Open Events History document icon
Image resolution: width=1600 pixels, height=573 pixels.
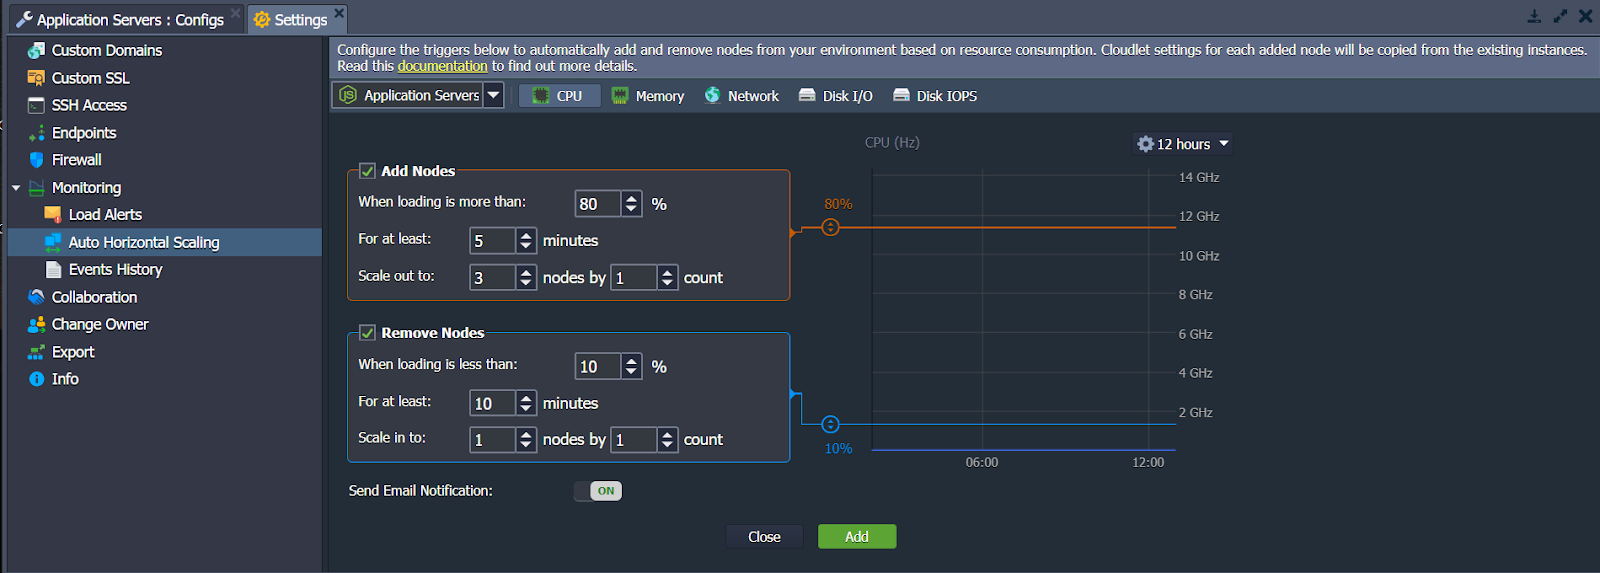click(x=53, y=269)
